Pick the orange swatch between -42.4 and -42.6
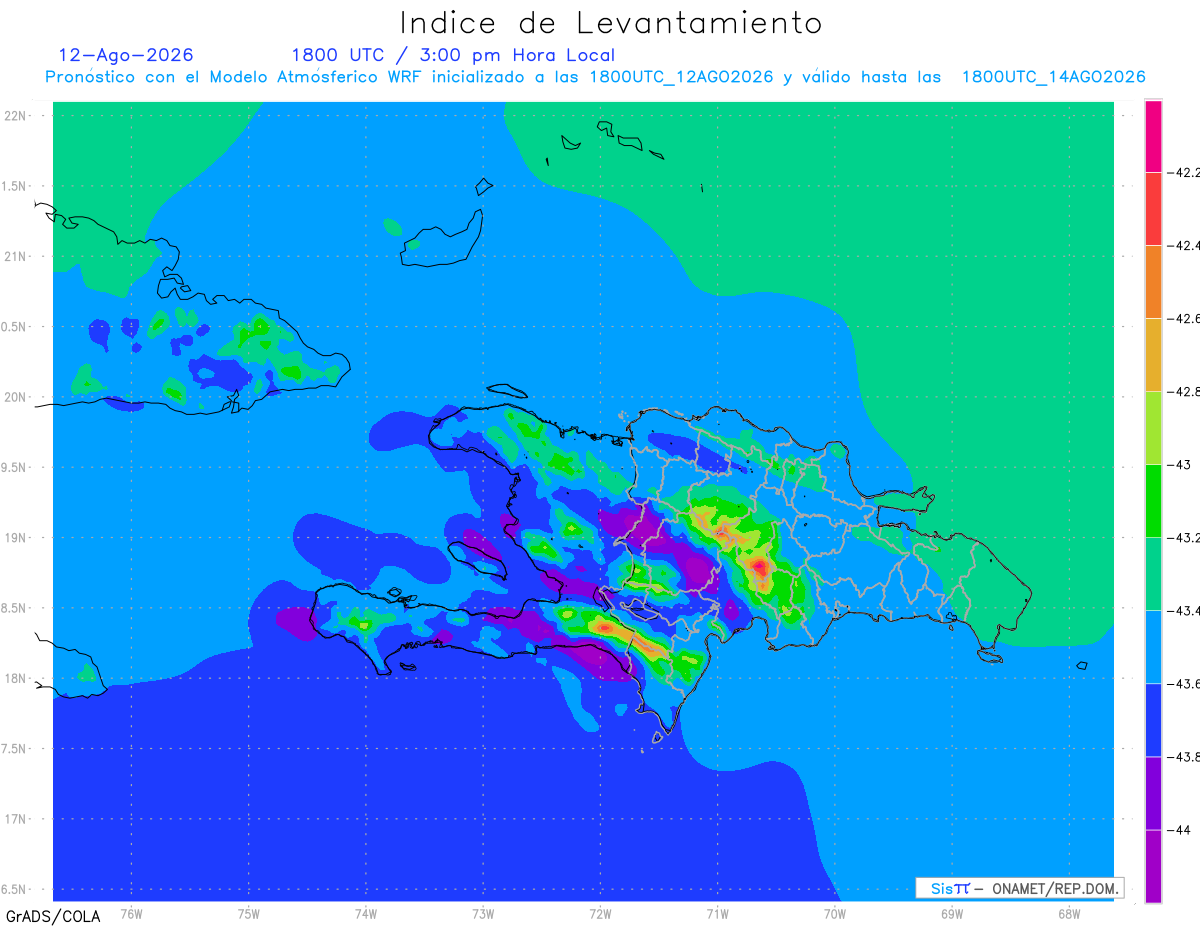Viewport: 1200px width, 927px height. coord(1153,282)
